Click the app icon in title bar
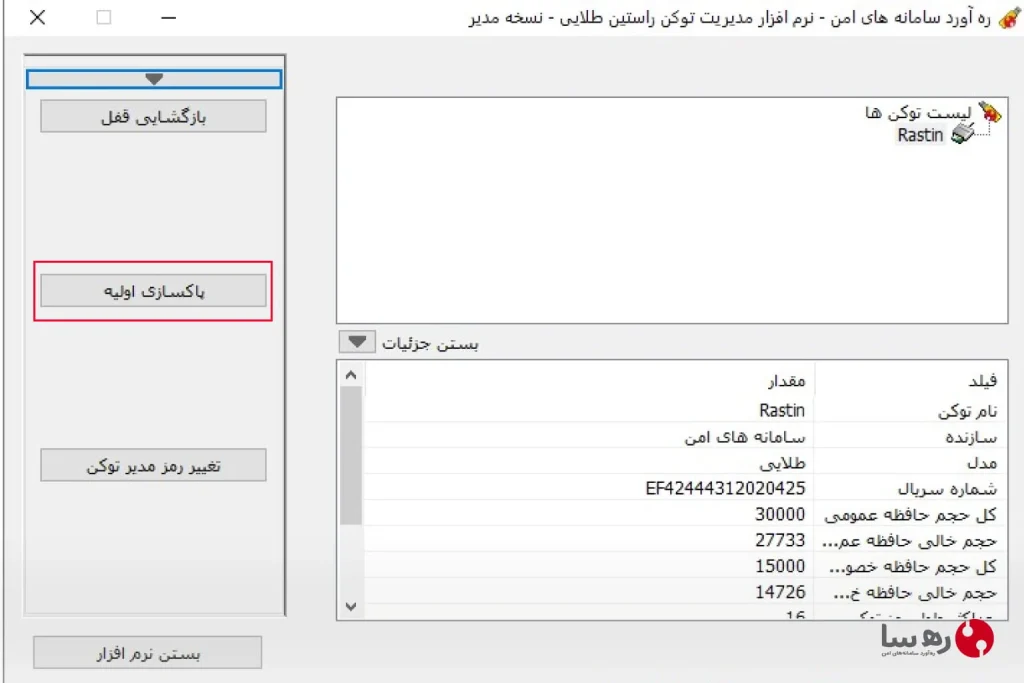This screenshot has width=1024, height=683. 1008,18
